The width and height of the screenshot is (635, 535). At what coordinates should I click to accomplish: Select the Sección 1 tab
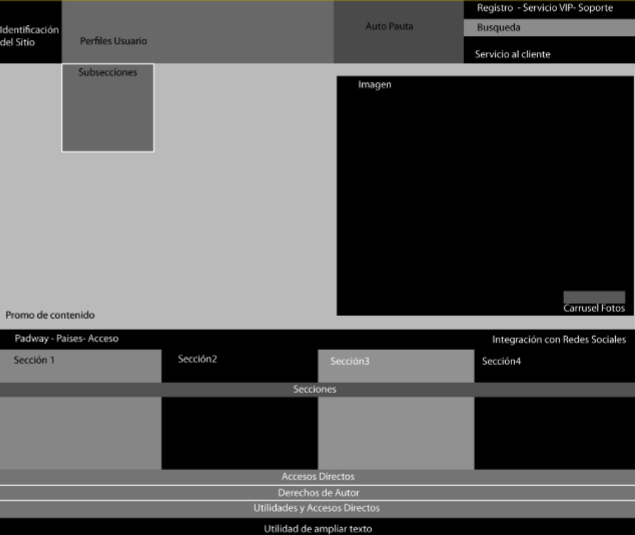[x=81, y=366]
